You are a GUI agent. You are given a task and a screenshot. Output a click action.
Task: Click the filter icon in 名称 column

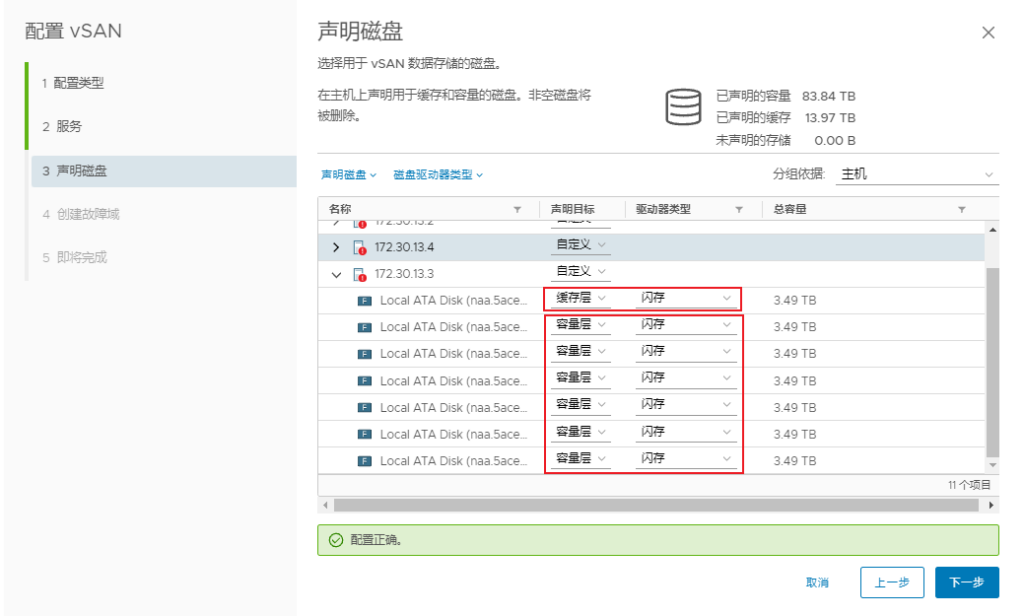pyautogui.click(x=517, y=210)
